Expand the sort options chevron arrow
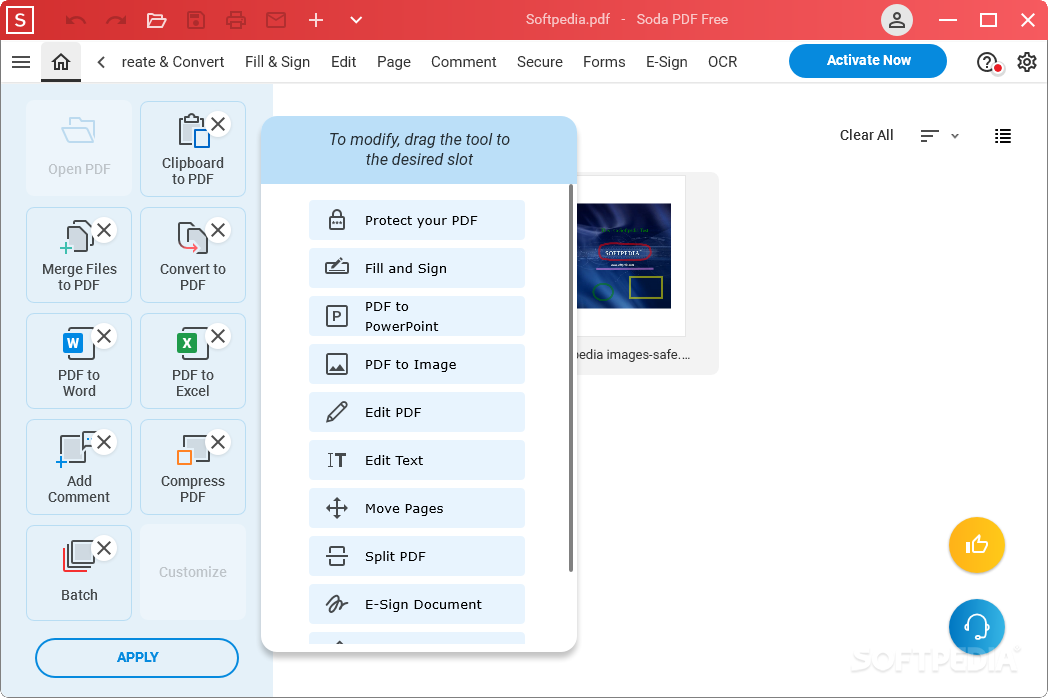The width and height of the screenshot is (1048, 698). [x=955, y=136]
